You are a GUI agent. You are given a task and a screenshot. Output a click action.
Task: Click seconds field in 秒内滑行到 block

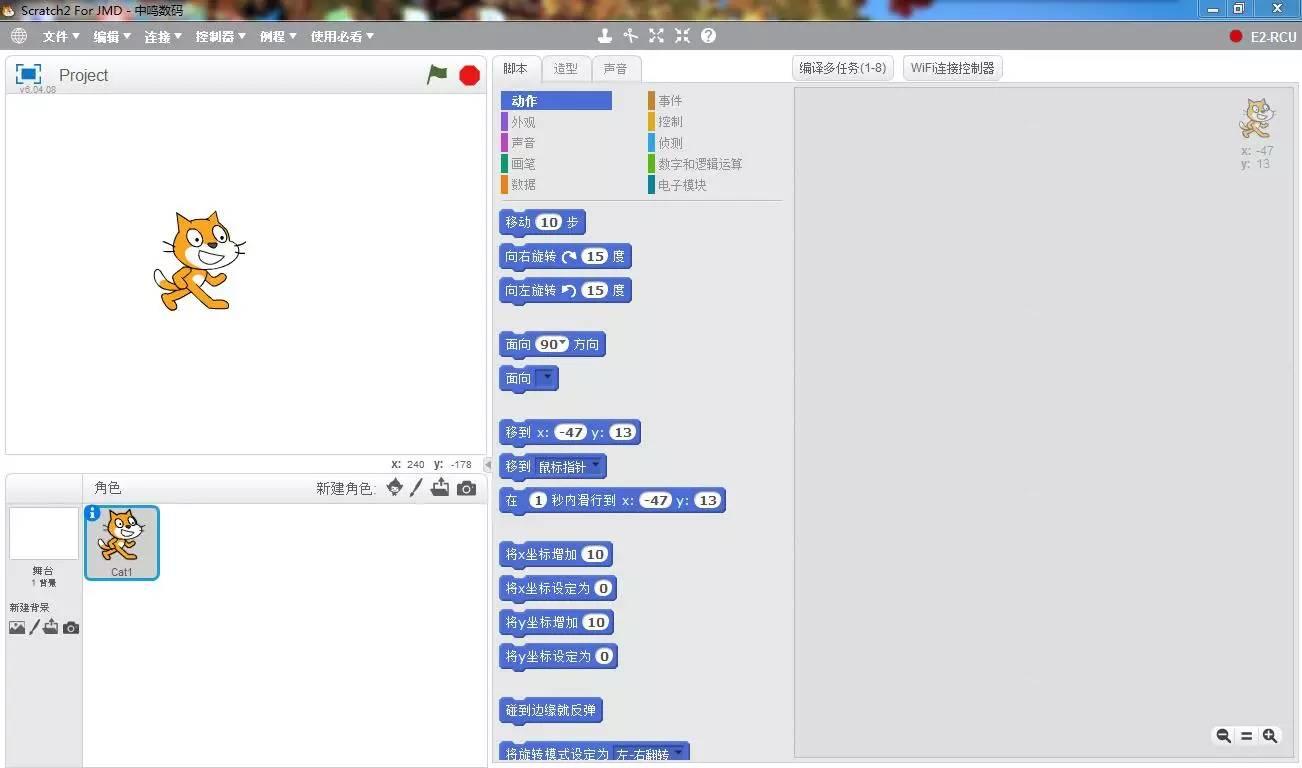pos(538,500)
